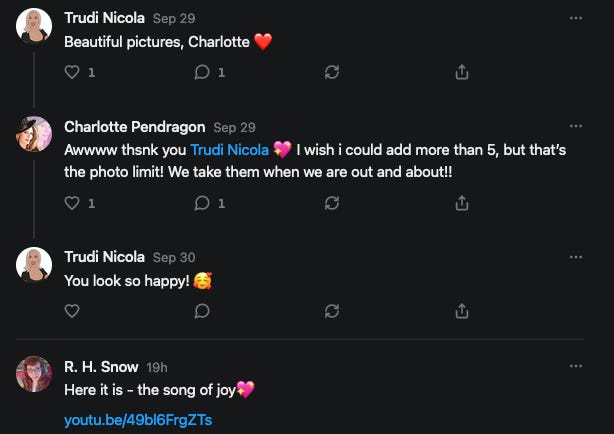Viewport: 614px width, 434px height.
Task: Open the youtu.be/49bl6FrgZTs link
Action: click(138, 420)
